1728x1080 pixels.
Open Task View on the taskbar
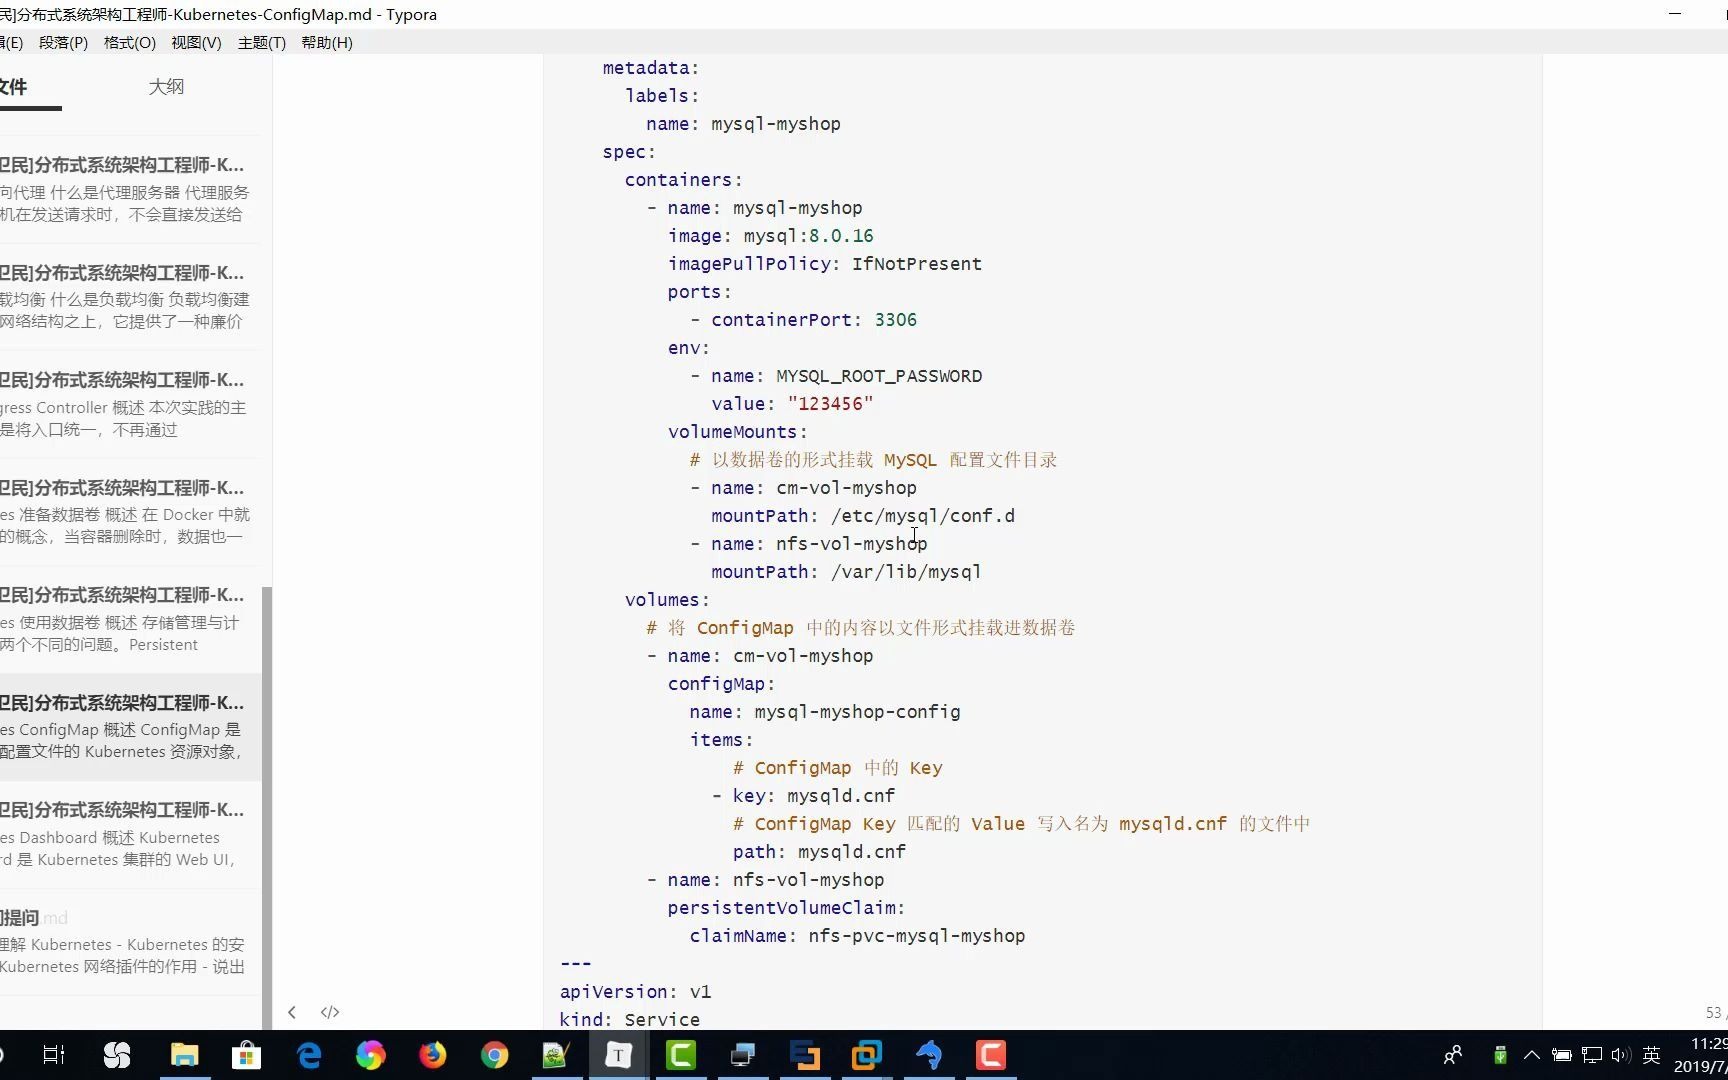54,1055
